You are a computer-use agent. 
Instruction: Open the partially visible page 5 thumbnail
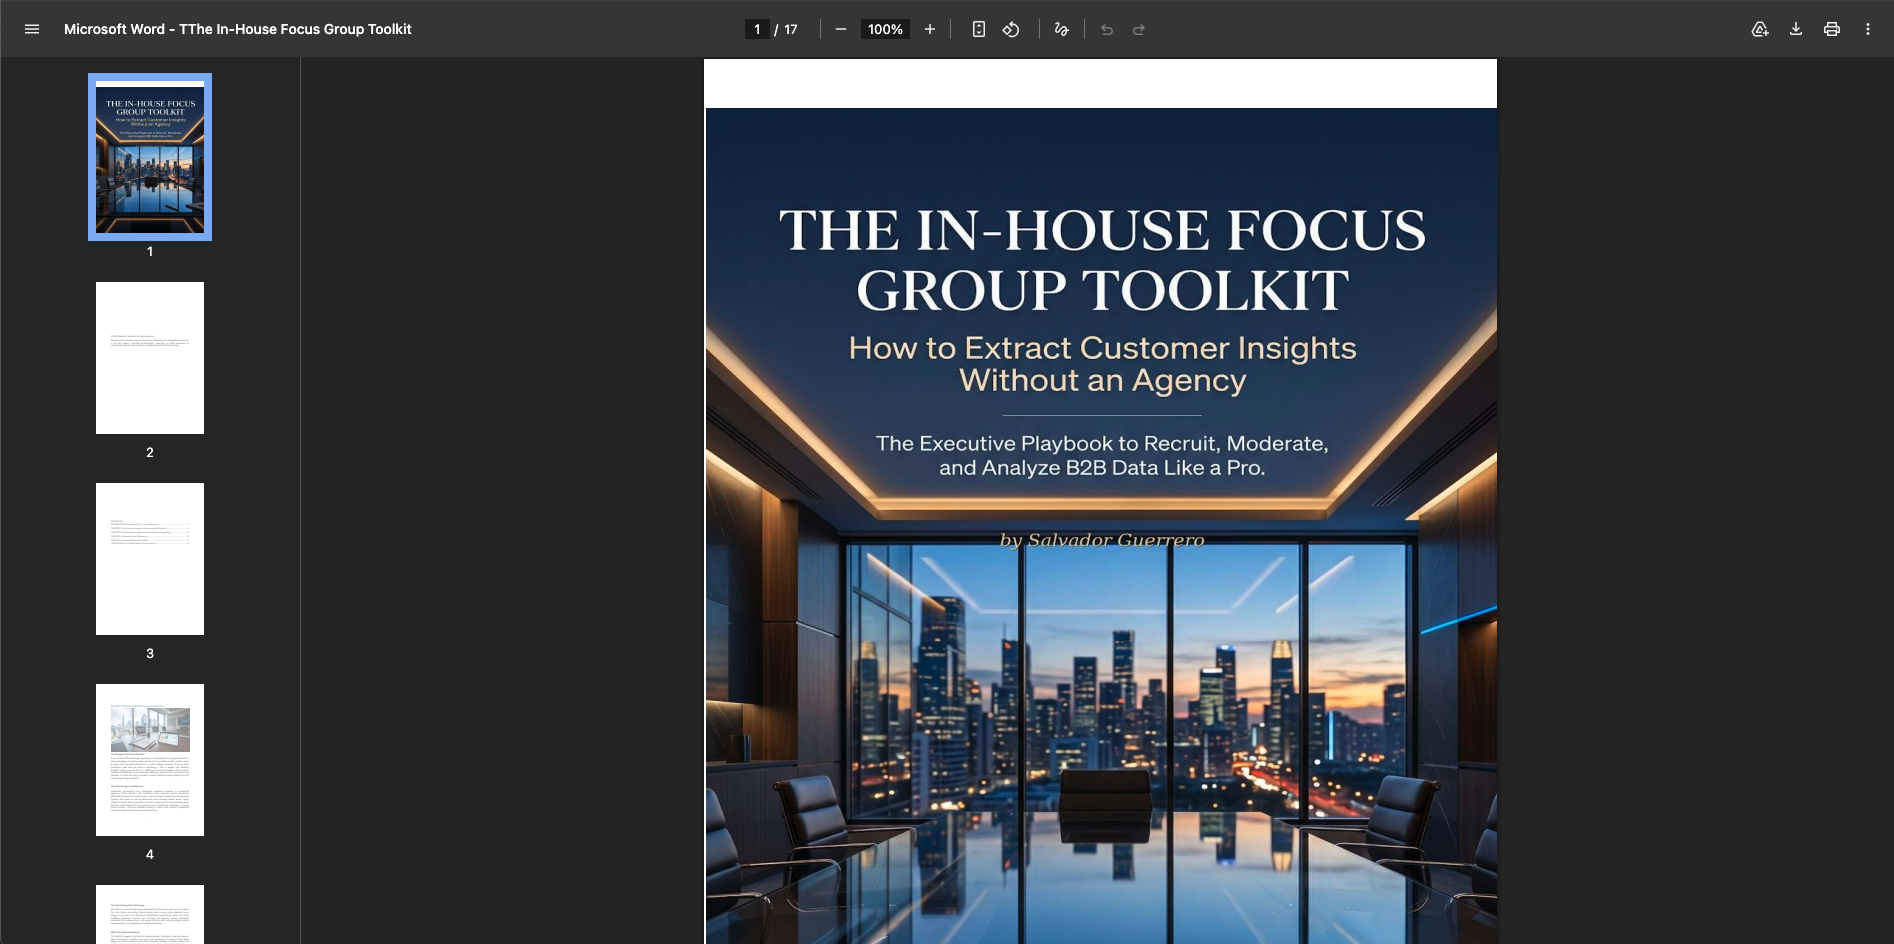[150, 914]
